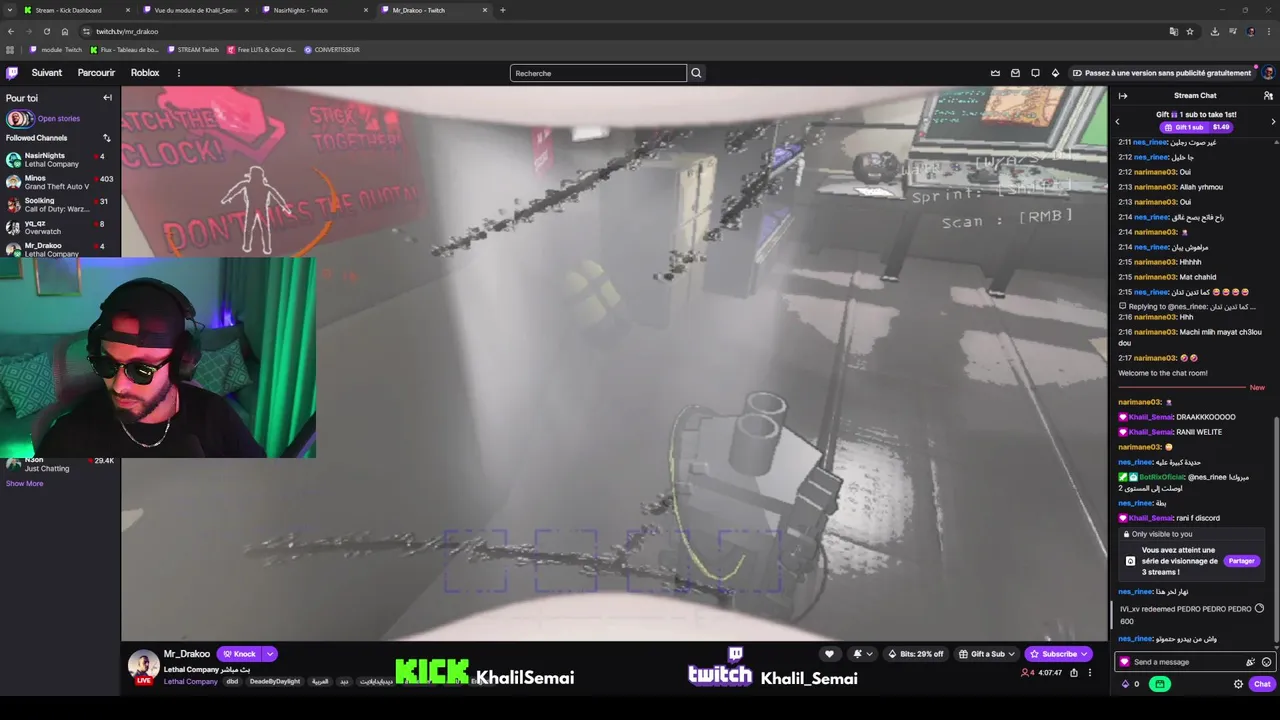Show next gift leaderboard banner
1280x720 pixels.
click(1273, 122)
